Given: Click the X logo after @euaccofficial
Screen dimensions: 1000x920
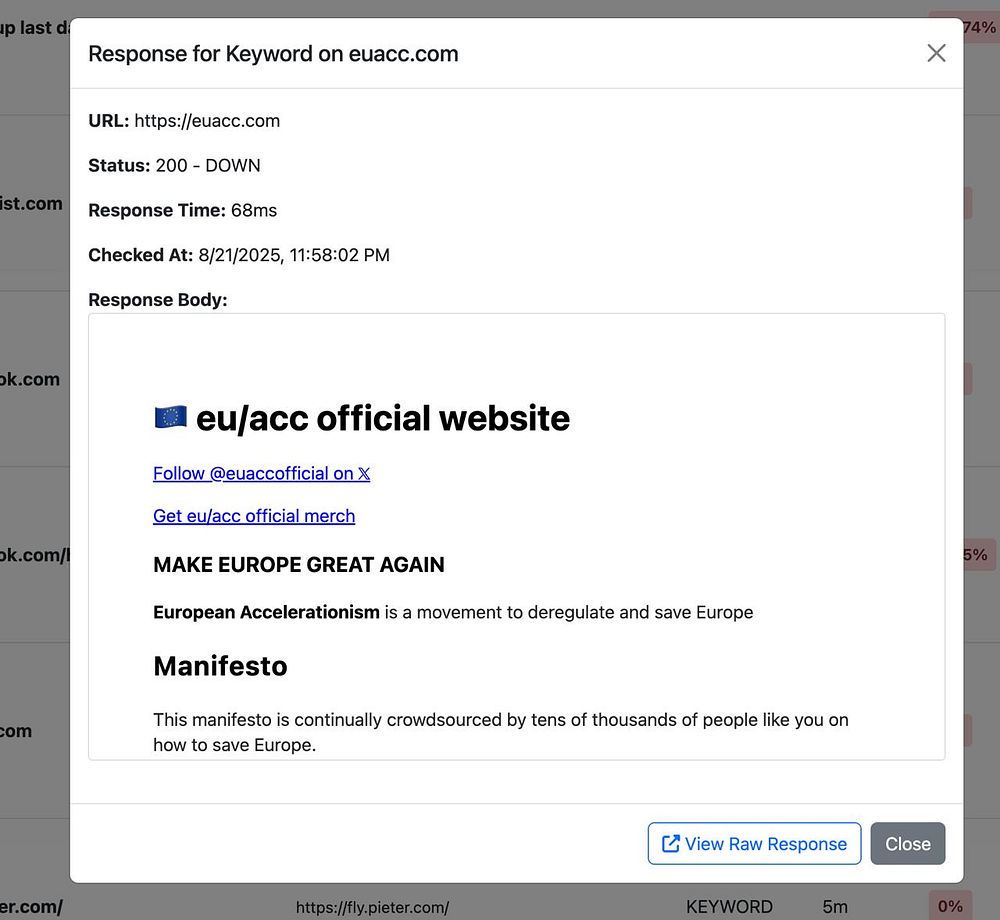Looking at the screenshot, I should (364, 474).
